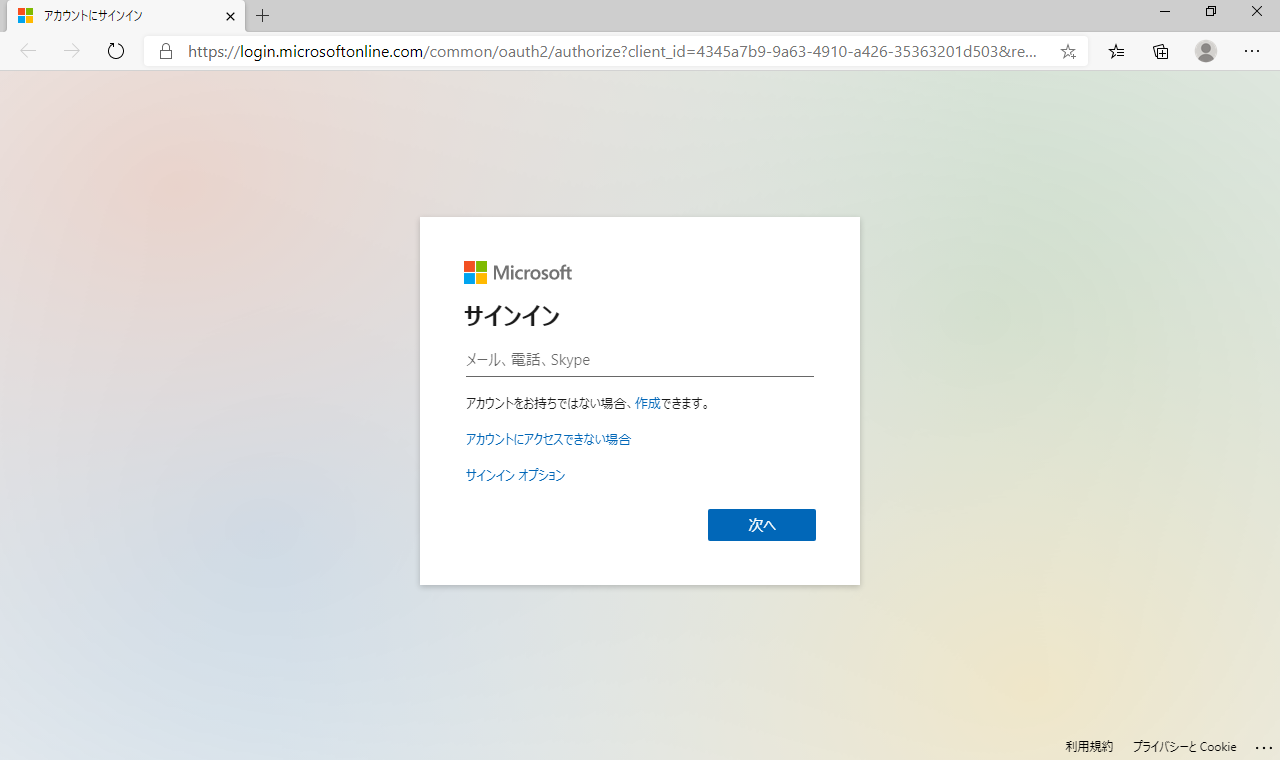The height and width of the screenshot is (760, 1280).
Task: View site info via lock icon
Action: [166, 51]
